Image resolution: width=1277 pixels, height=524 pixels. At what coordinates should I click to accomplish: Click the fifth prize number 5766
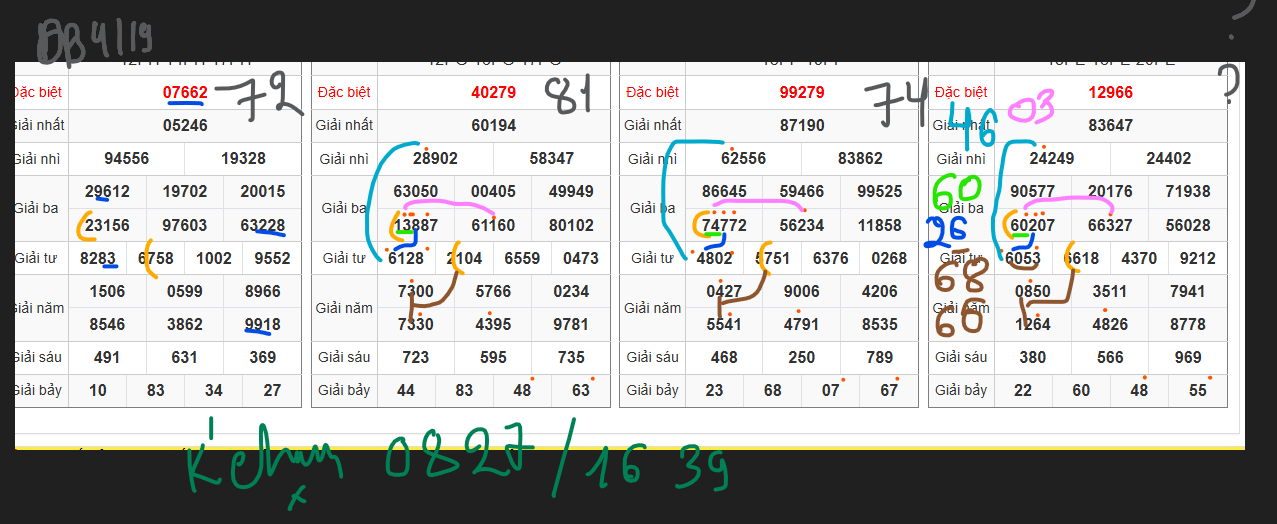click(x=493, y=292)
